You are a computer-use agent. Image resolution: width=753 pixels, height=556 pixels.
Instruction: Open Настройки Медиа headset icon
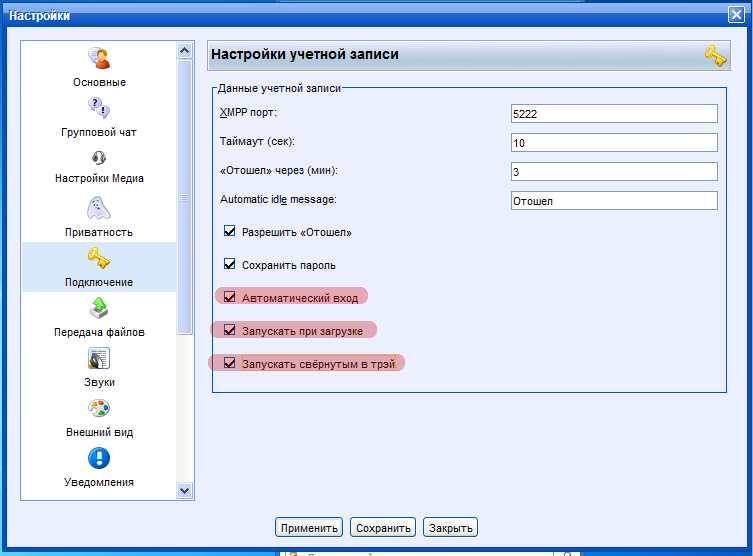99,157
